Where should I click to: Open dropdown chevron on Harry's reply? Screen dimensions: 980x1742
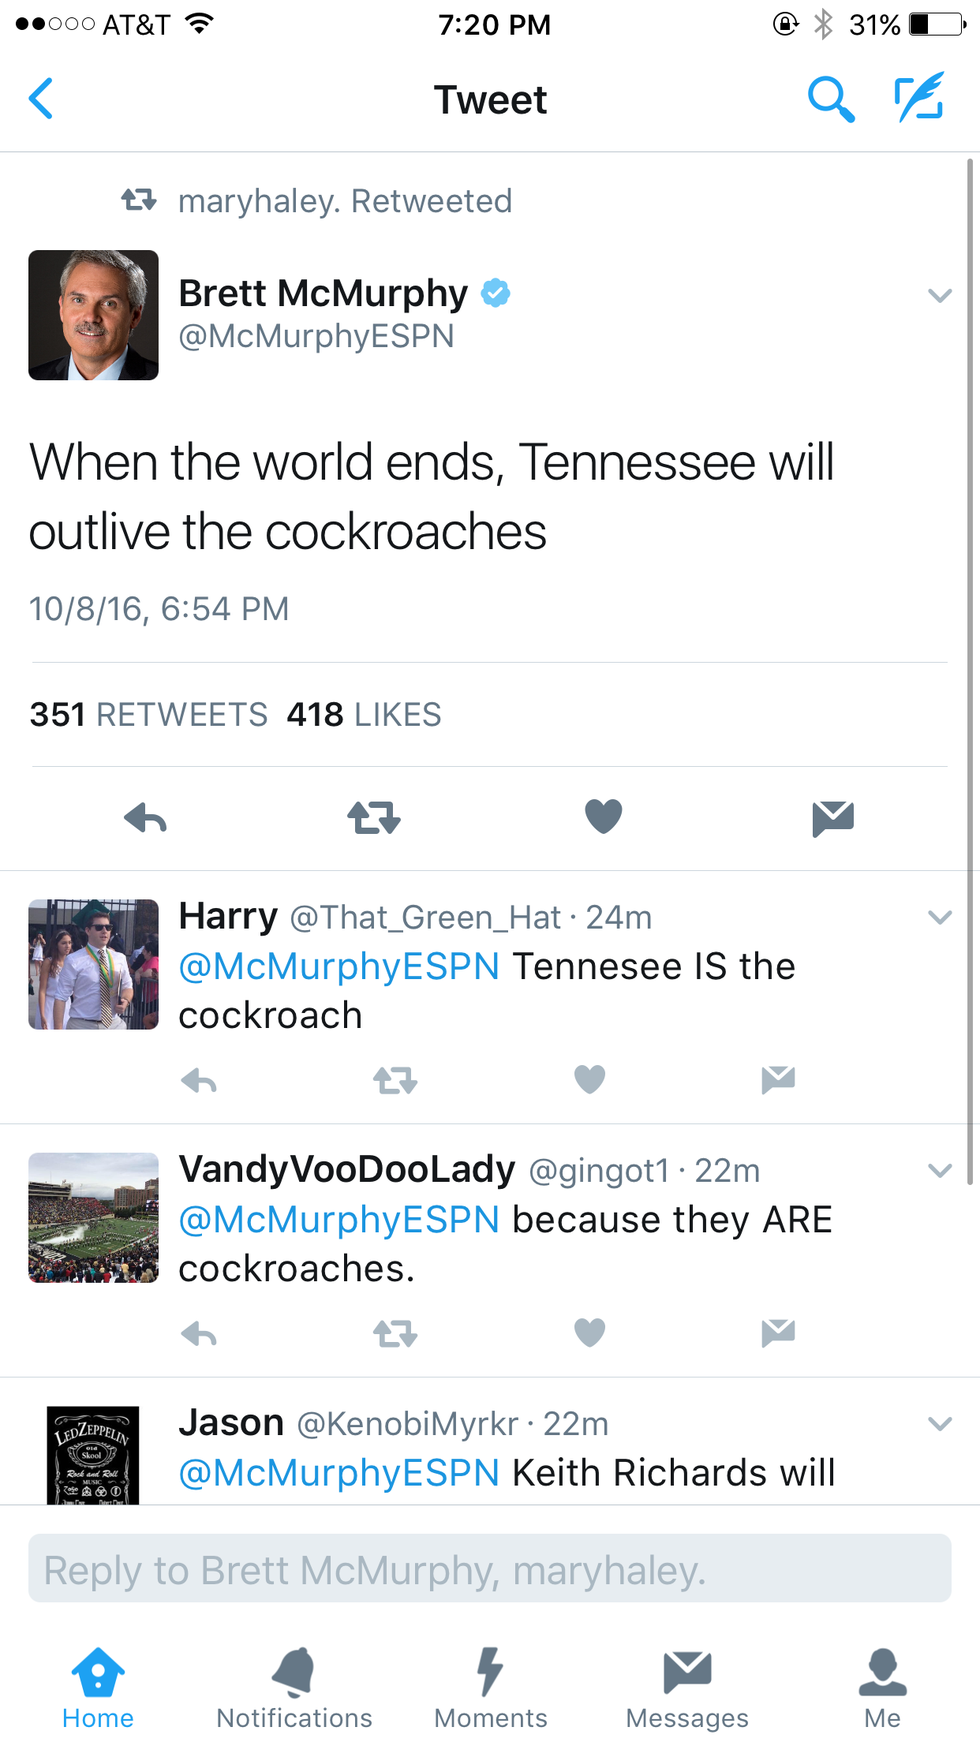(x=939, y=917)
